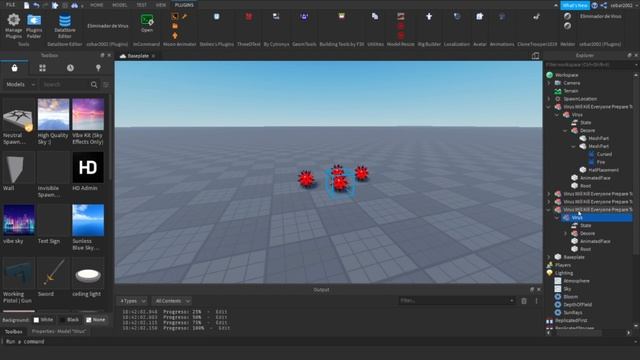
Task: Open the username account dropdown arrow
Action: pyautogui.click(x=636, y=5)
